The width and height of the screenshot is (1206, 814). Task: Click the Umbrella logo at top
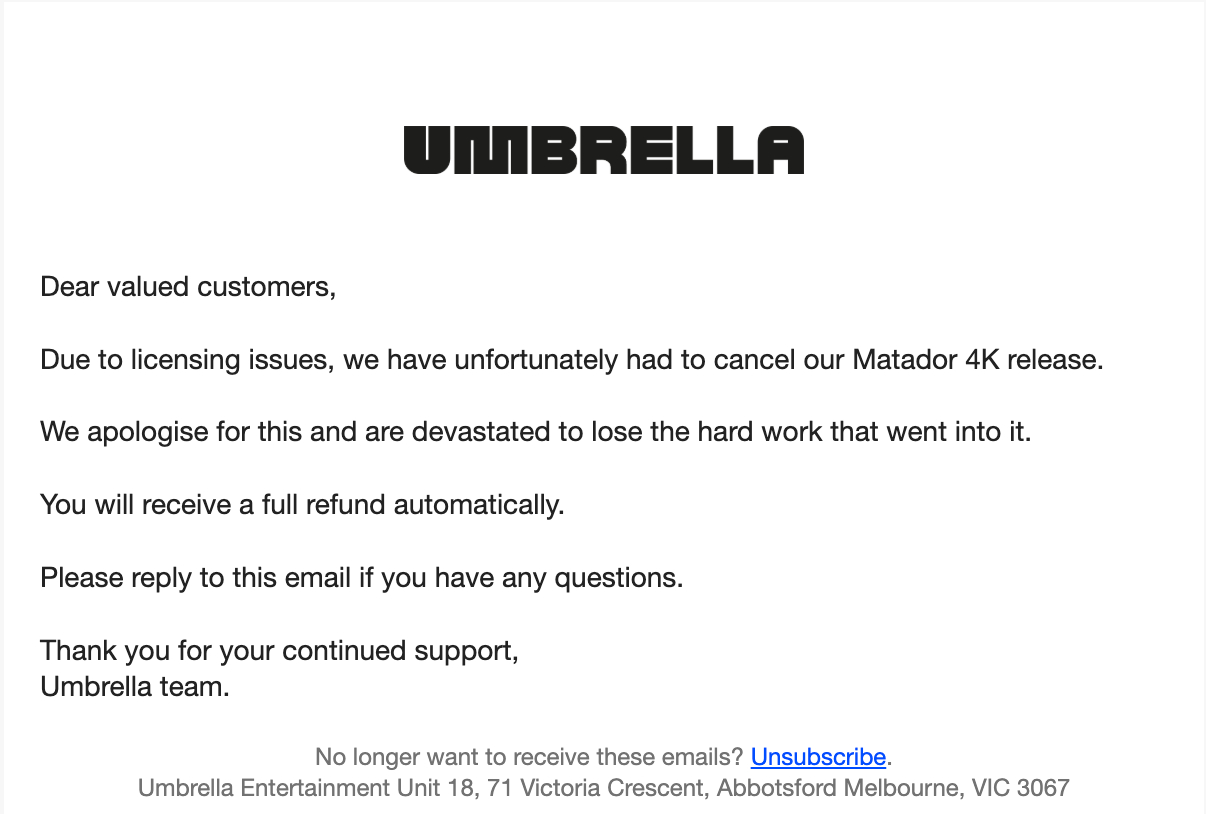click(x=603, y=150)
